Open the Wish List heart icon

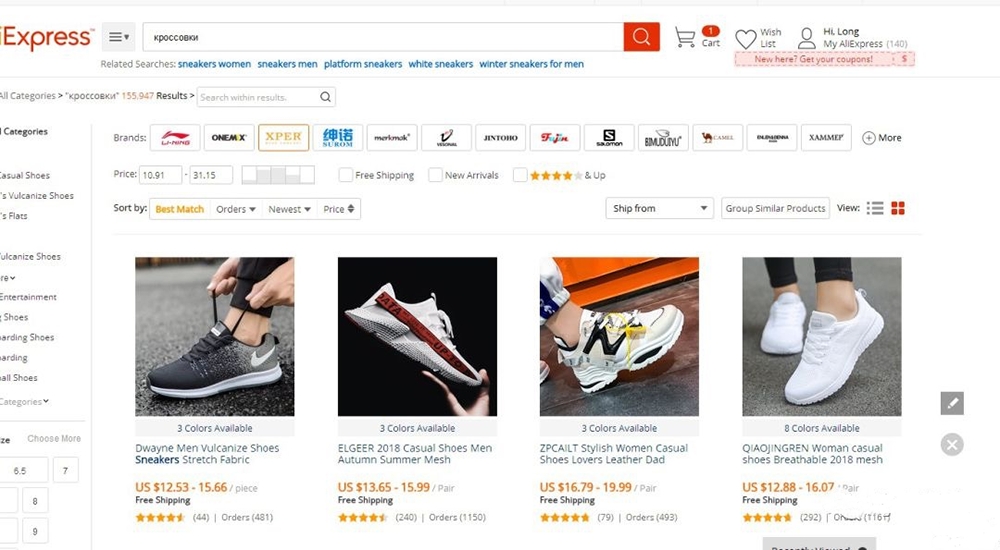[746, 39]
